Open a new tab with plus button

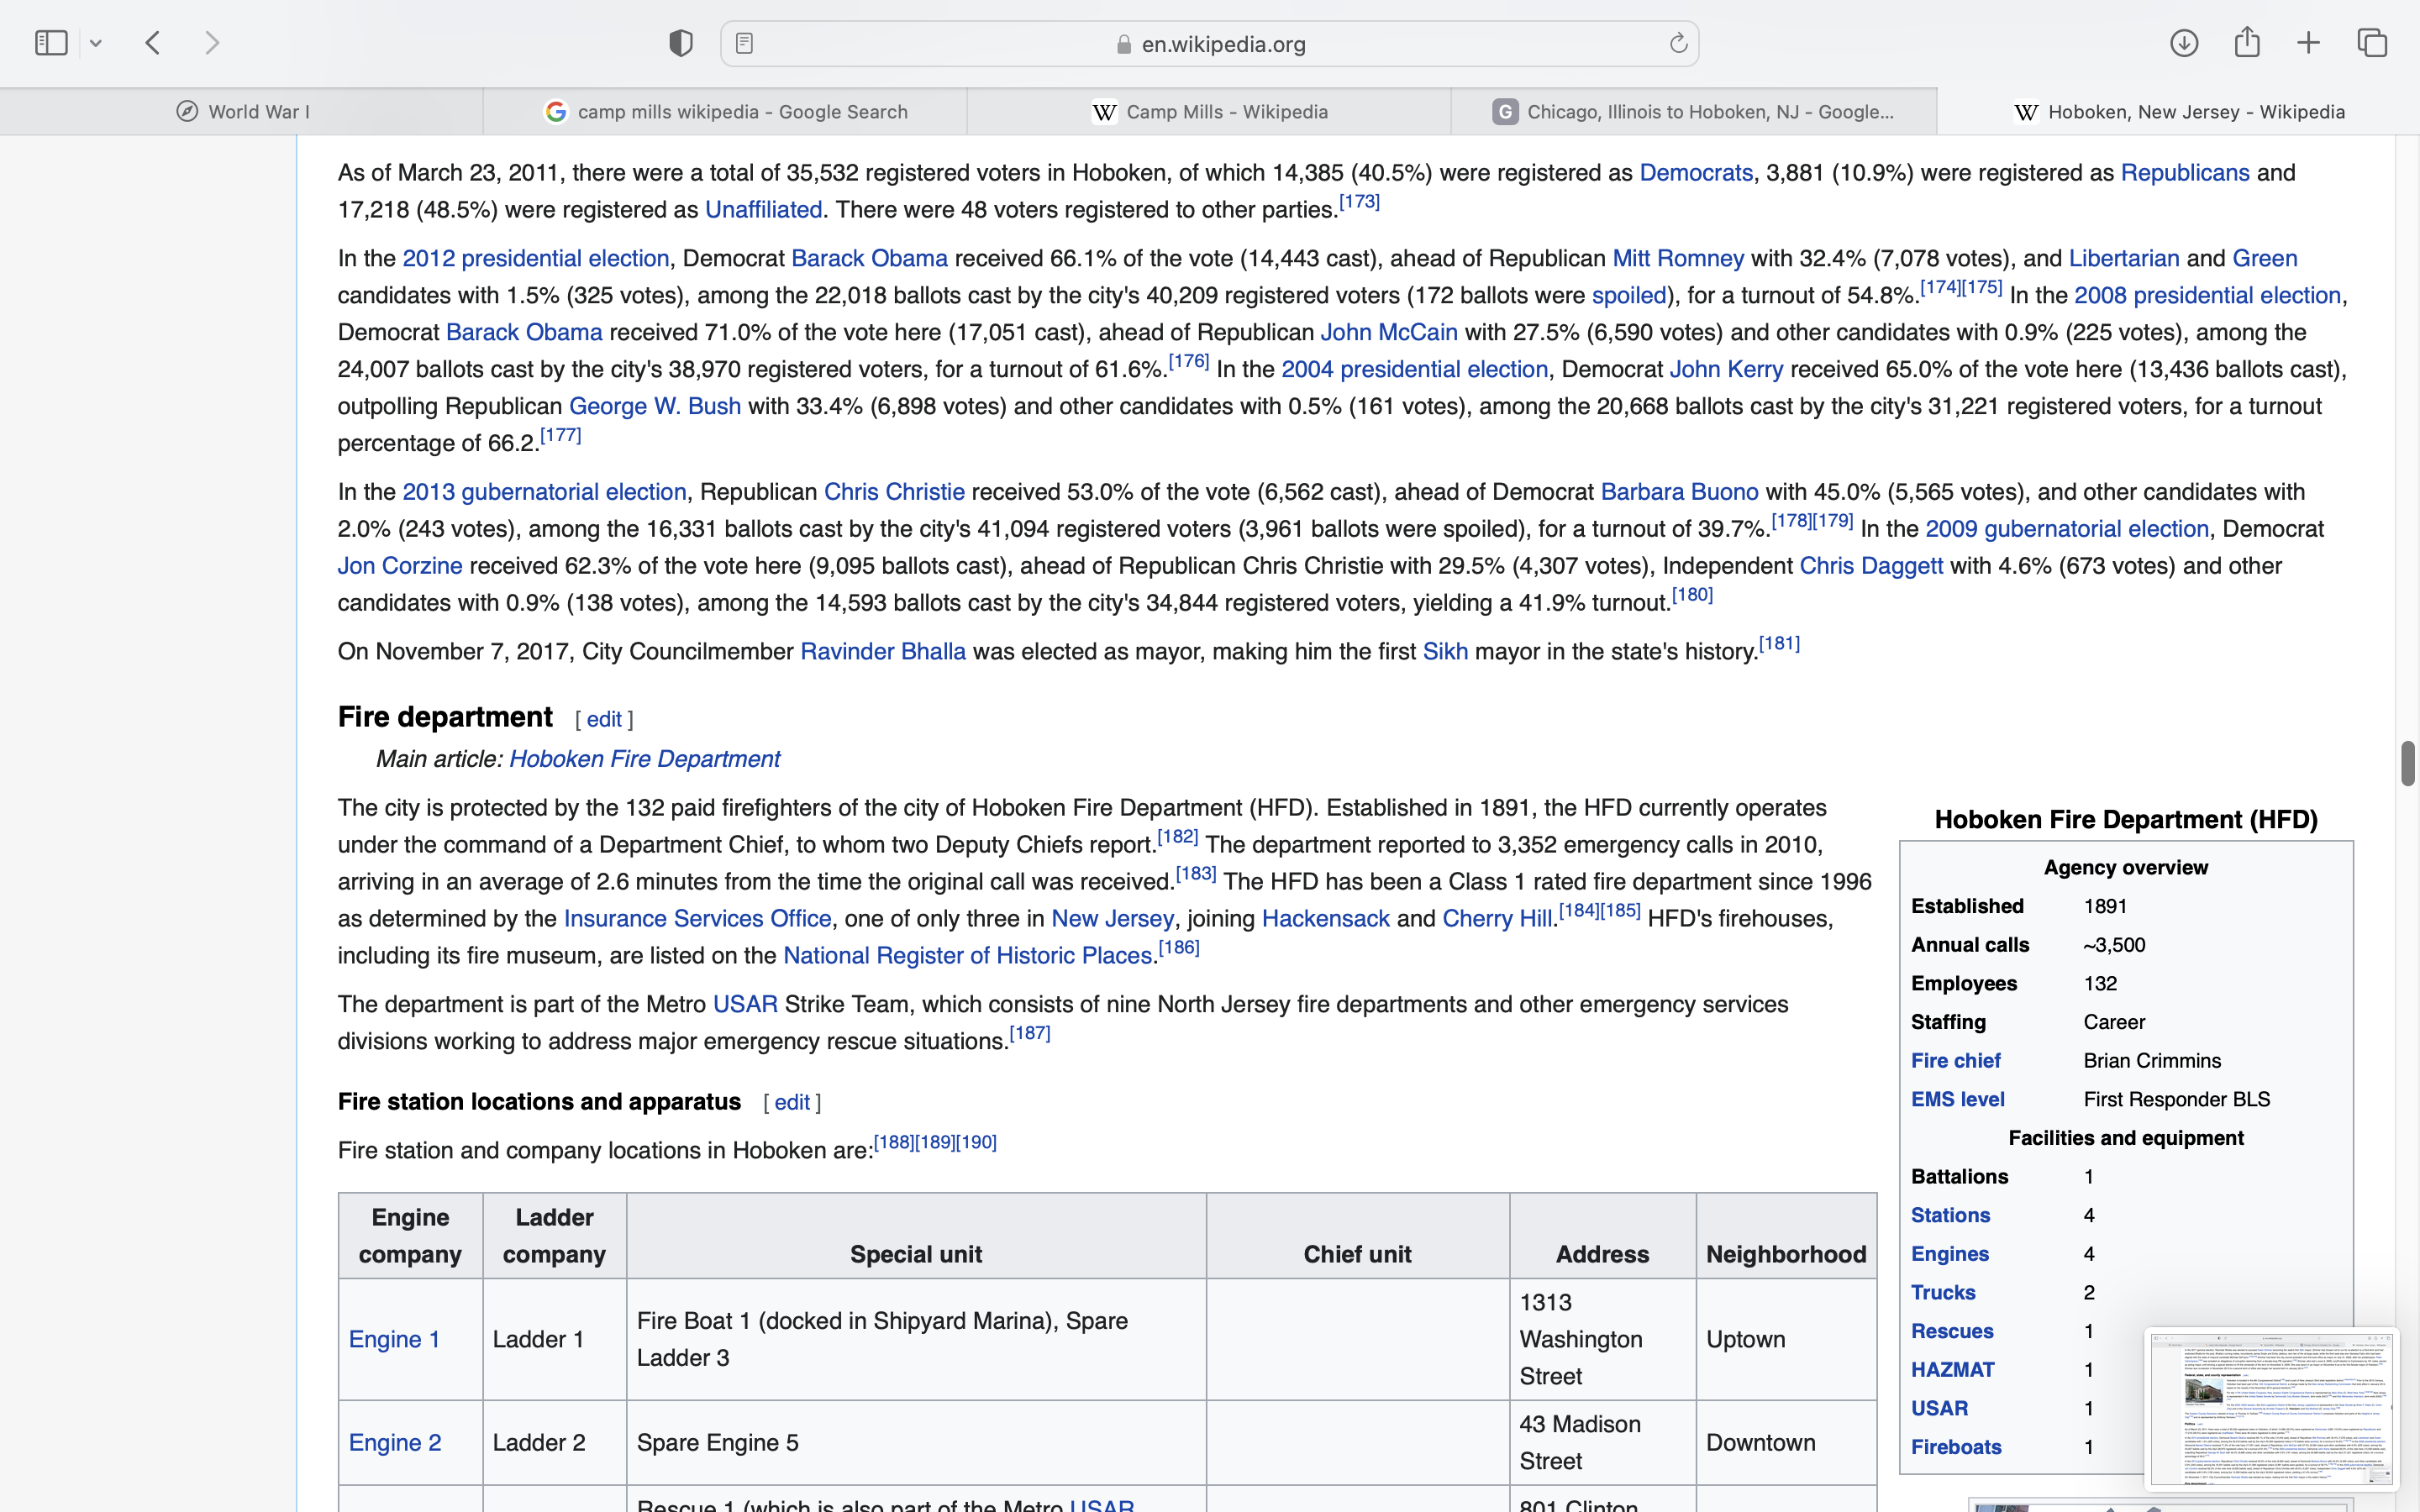pos(2308,43)
